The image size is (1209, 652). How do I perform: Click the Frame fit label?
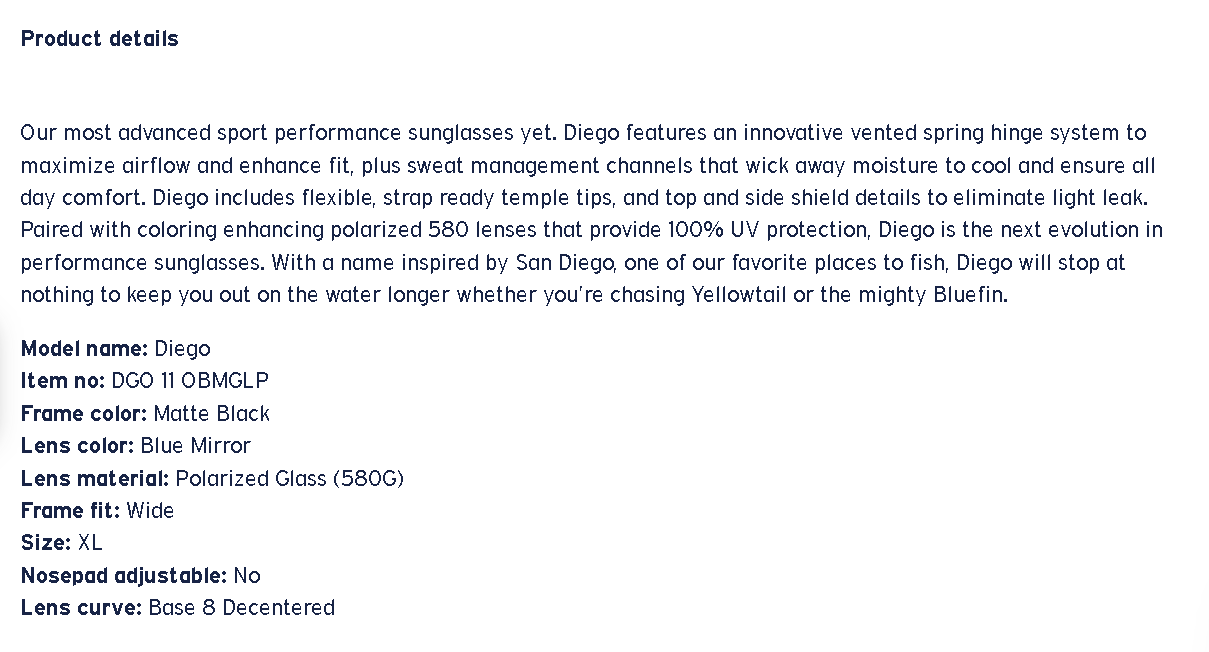(70, 511)
